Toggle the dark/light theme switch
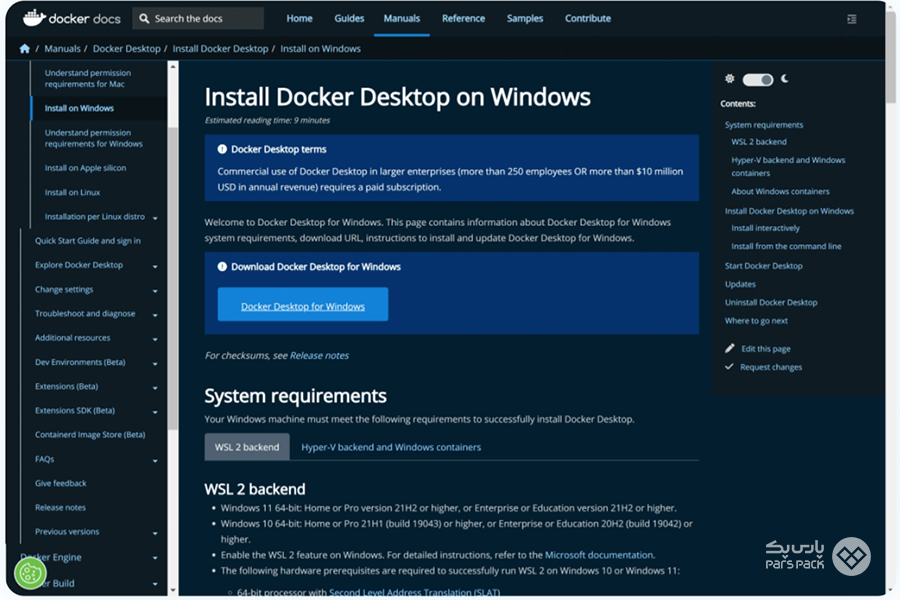Image resolution: width=900 pixels, height=600 pixels. [x=758, y=79]
